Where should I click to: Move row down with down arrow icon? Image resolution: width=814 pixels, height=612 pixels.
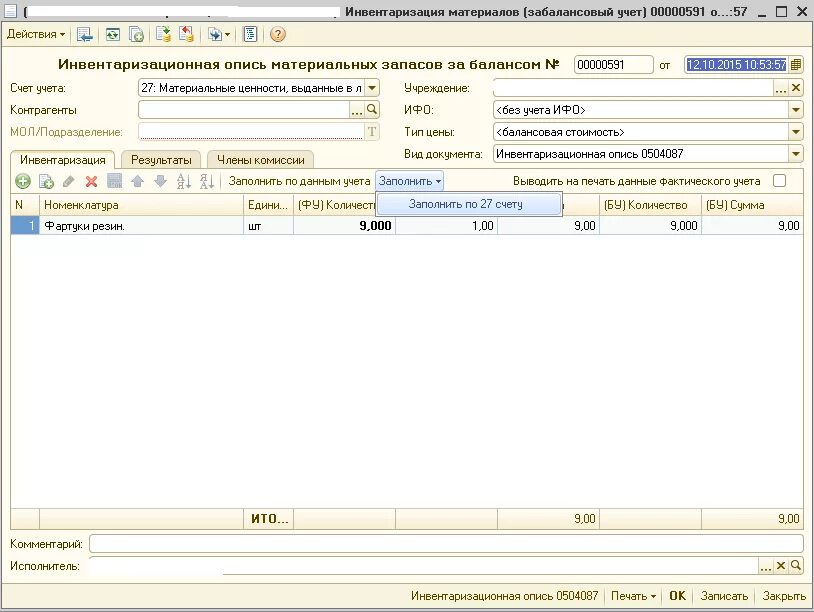160,181
